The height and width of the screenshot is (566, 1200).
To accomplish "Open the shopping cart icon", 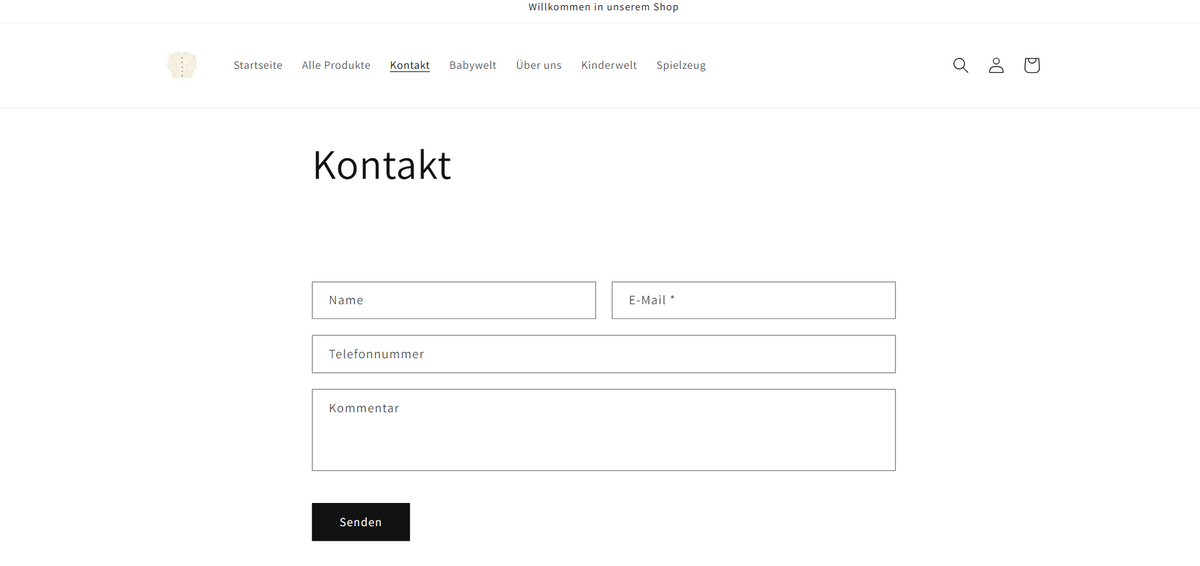I will pos(1032,65).
